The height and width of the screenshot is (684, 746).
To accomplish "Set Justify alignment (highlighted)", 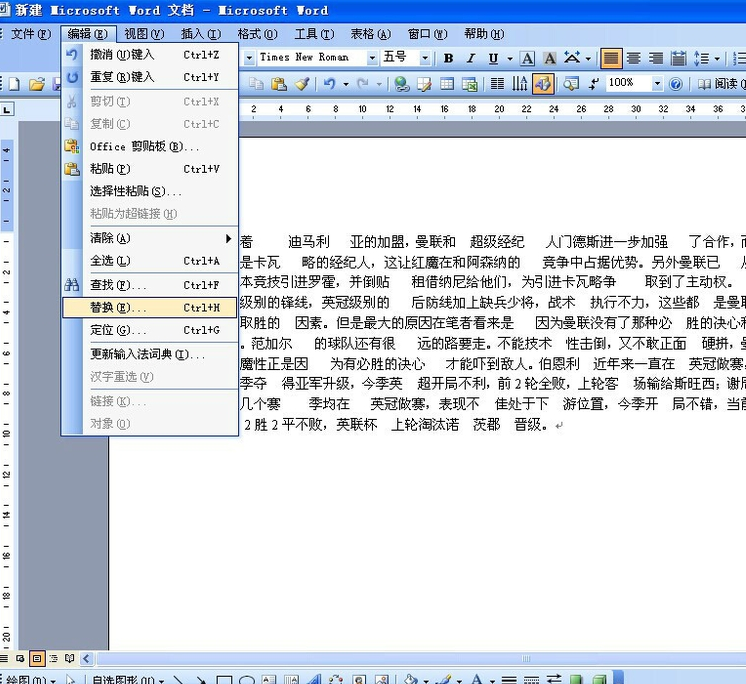I will coord(611,58).
